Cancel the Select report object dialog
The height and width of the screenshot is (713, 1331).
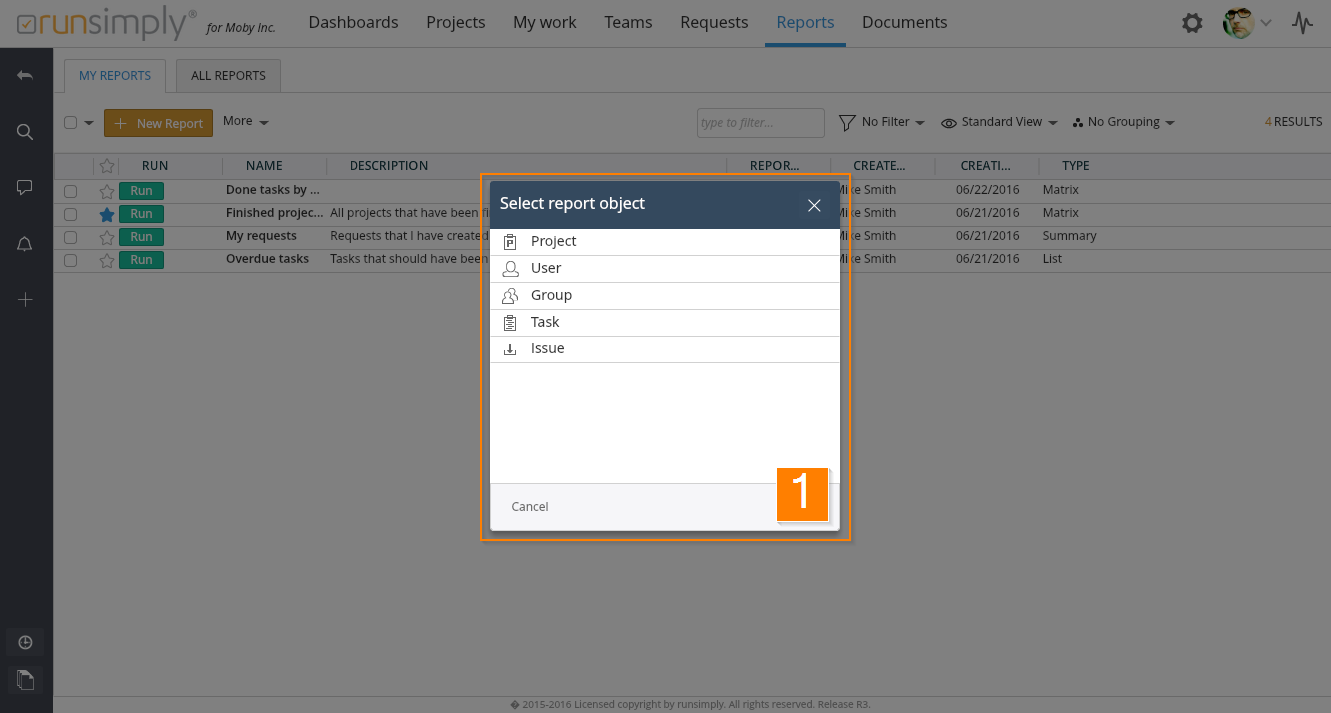pos(530,507)
